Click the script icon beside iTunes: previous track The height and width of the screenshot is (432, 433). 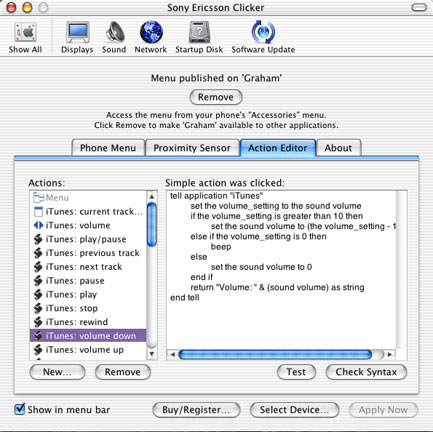38,253
